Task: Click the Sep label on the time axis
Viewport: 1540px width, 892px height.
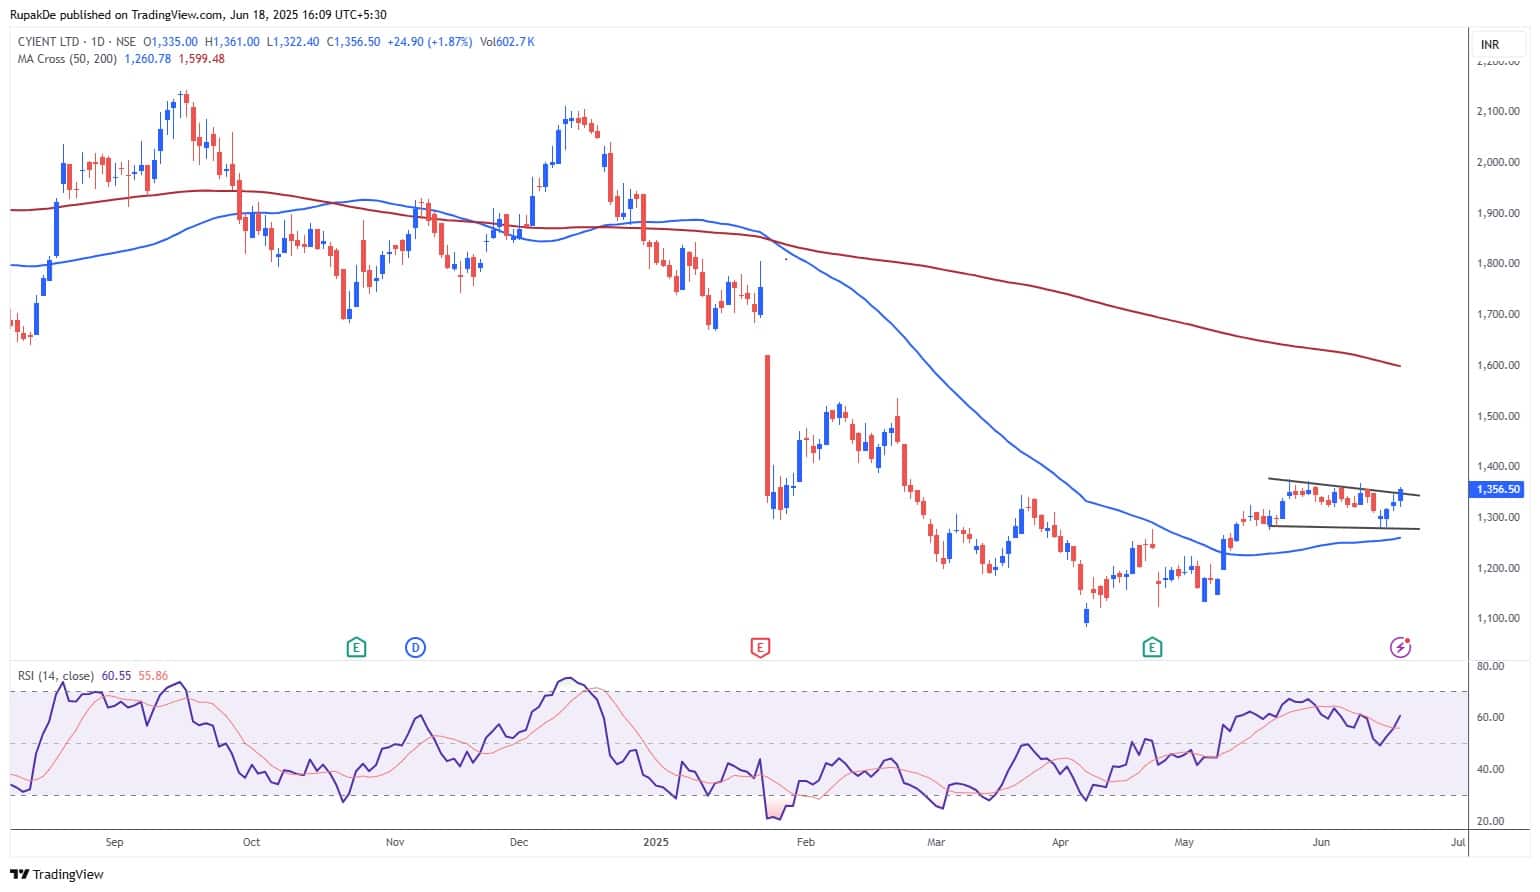Action: [x=114, y=842]
